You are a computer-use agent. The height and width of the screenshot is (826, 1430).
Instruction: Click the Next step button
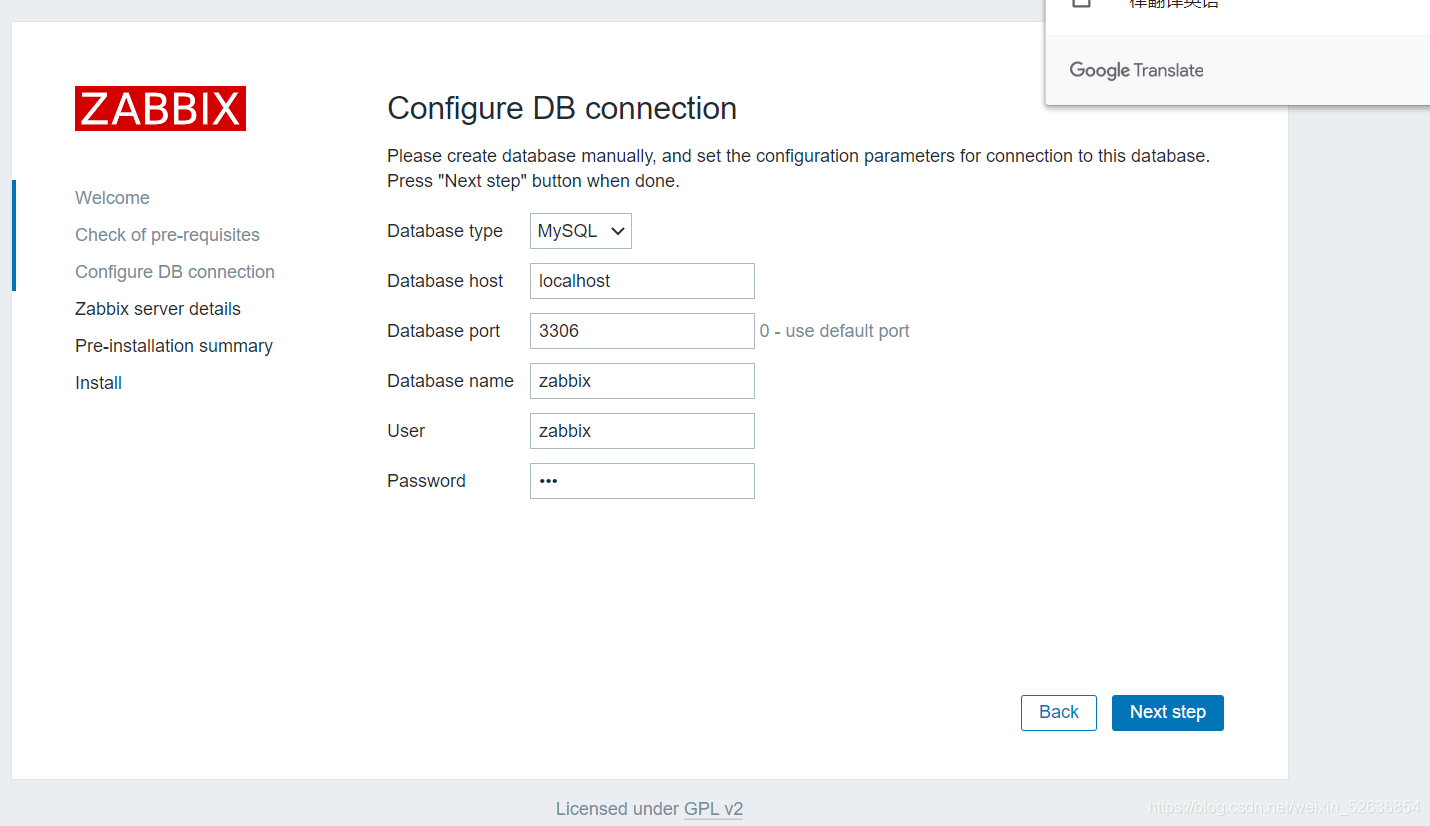[x=1168, y=713]
